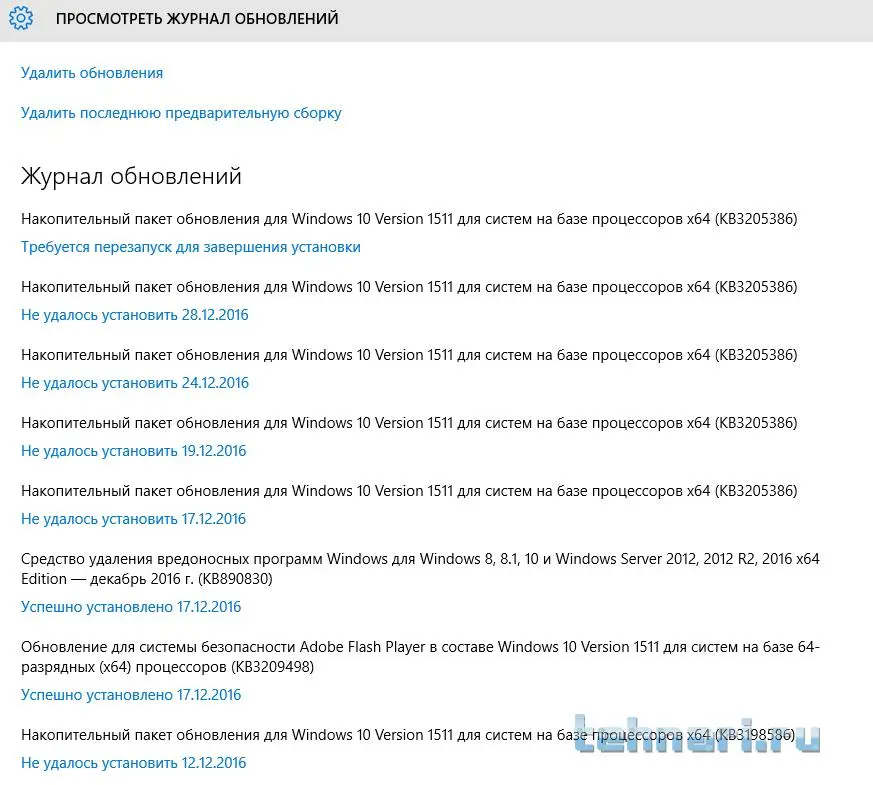The width and height of the screenshot is (873, 785).
Task: Select the KB3198586 cumulative update entry
Action: [x=408, y=735]
